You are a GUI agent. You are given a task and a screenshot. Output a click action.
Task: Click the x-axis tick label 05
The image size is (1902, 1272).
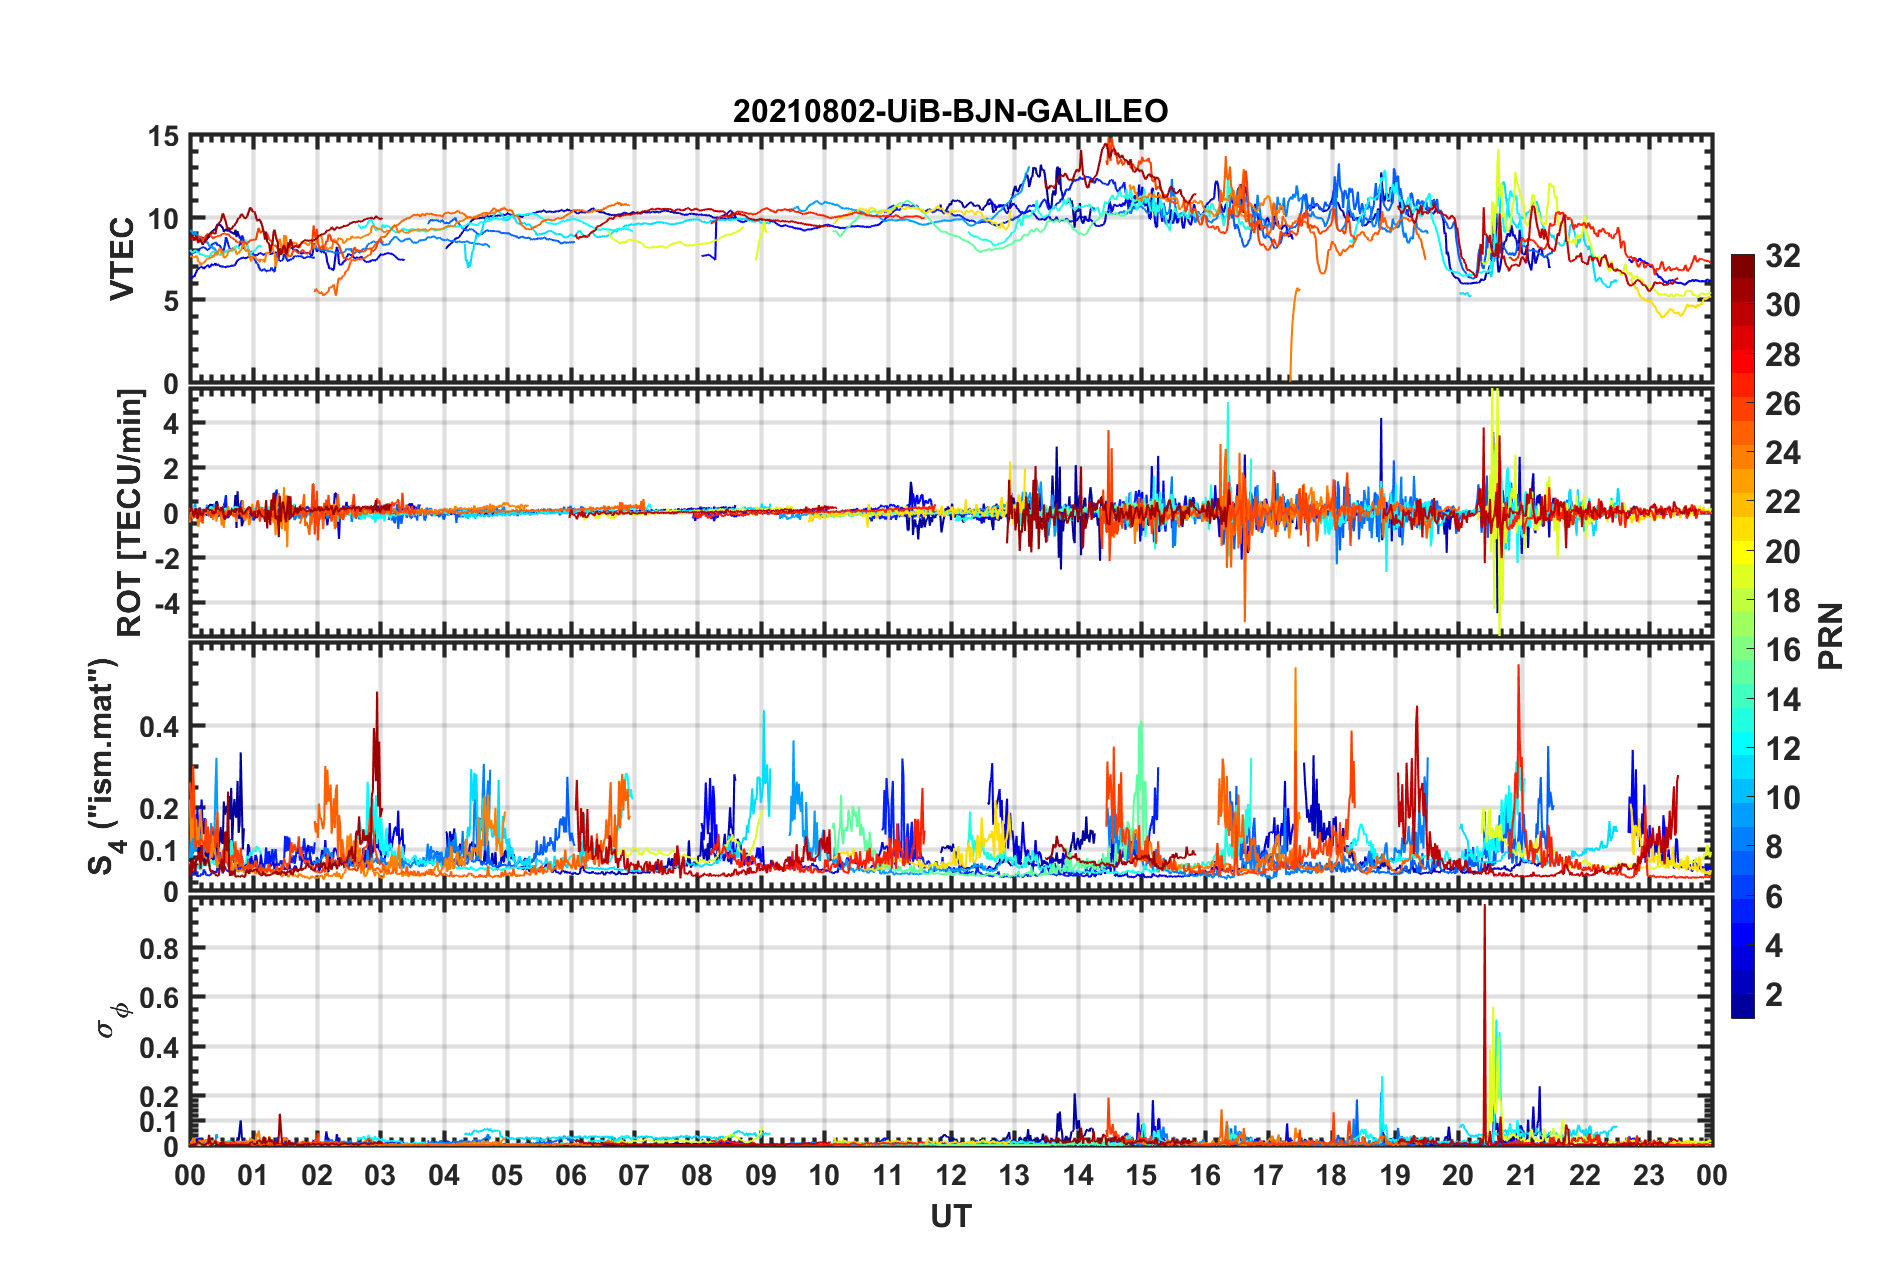[x=507, y=1175]
